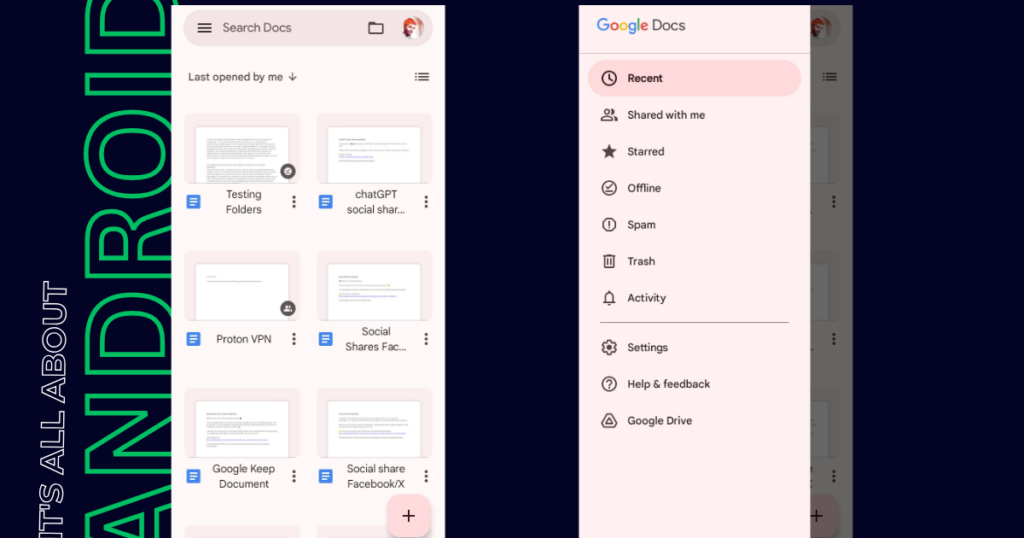Open Help & feedback in the drawer
This screenshot has width=1024, height=538.
[694, 384]
